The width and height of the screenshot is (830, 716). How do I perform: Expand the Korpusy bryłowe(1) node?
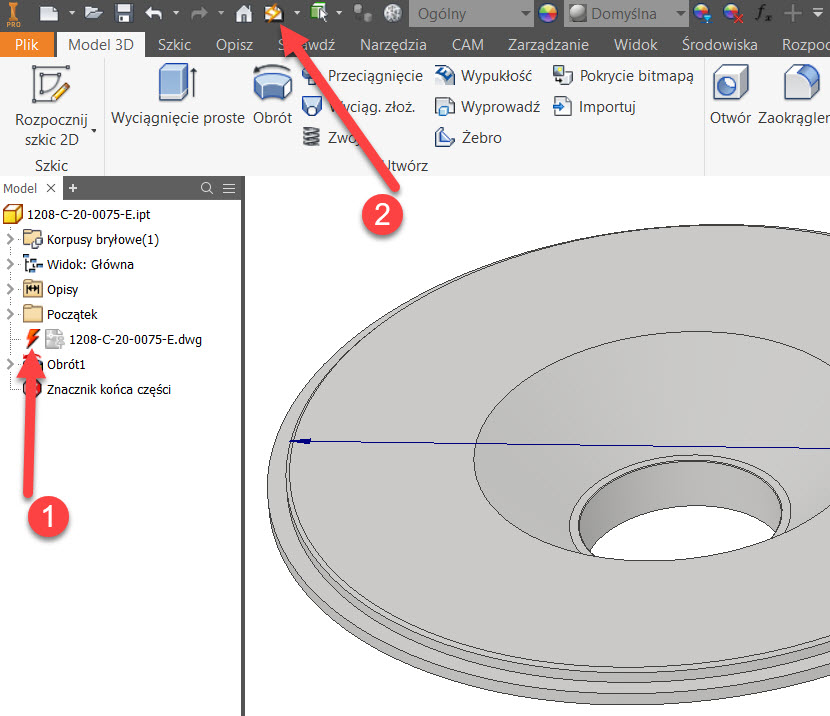[10, 240]
